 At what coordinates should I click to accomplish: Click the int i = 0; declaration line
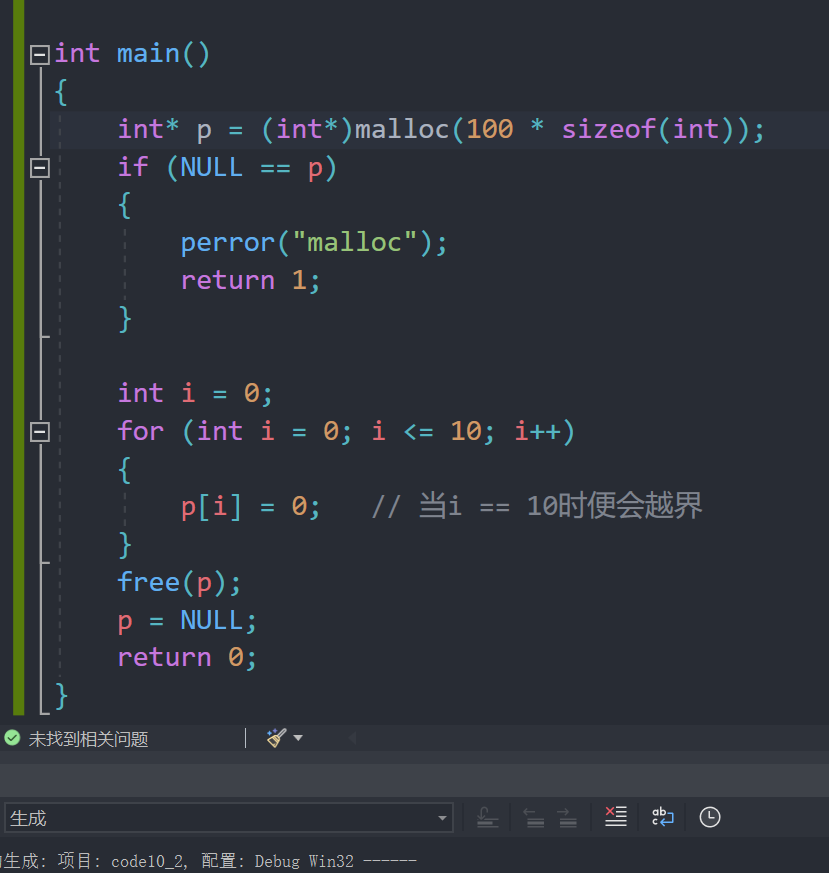(x=195, y=394)
